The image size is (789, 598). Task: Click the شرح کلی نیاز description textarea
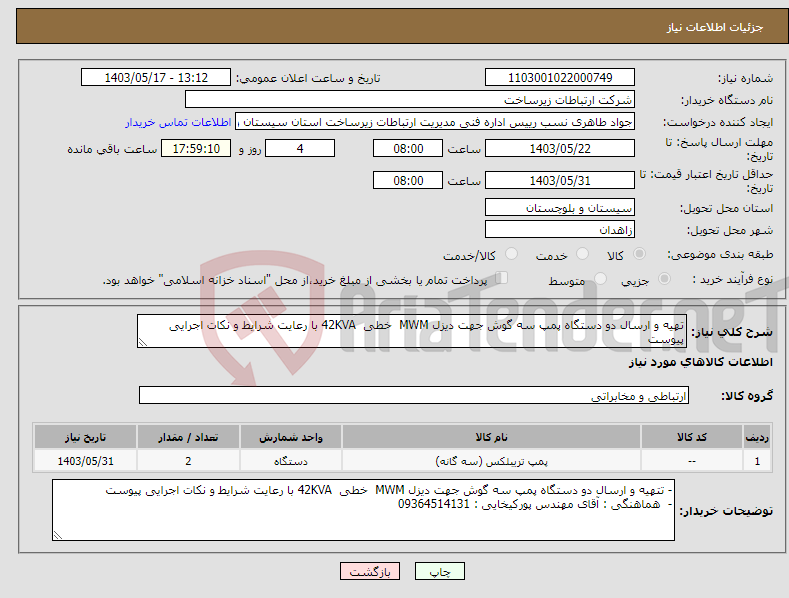pos(412,331)
